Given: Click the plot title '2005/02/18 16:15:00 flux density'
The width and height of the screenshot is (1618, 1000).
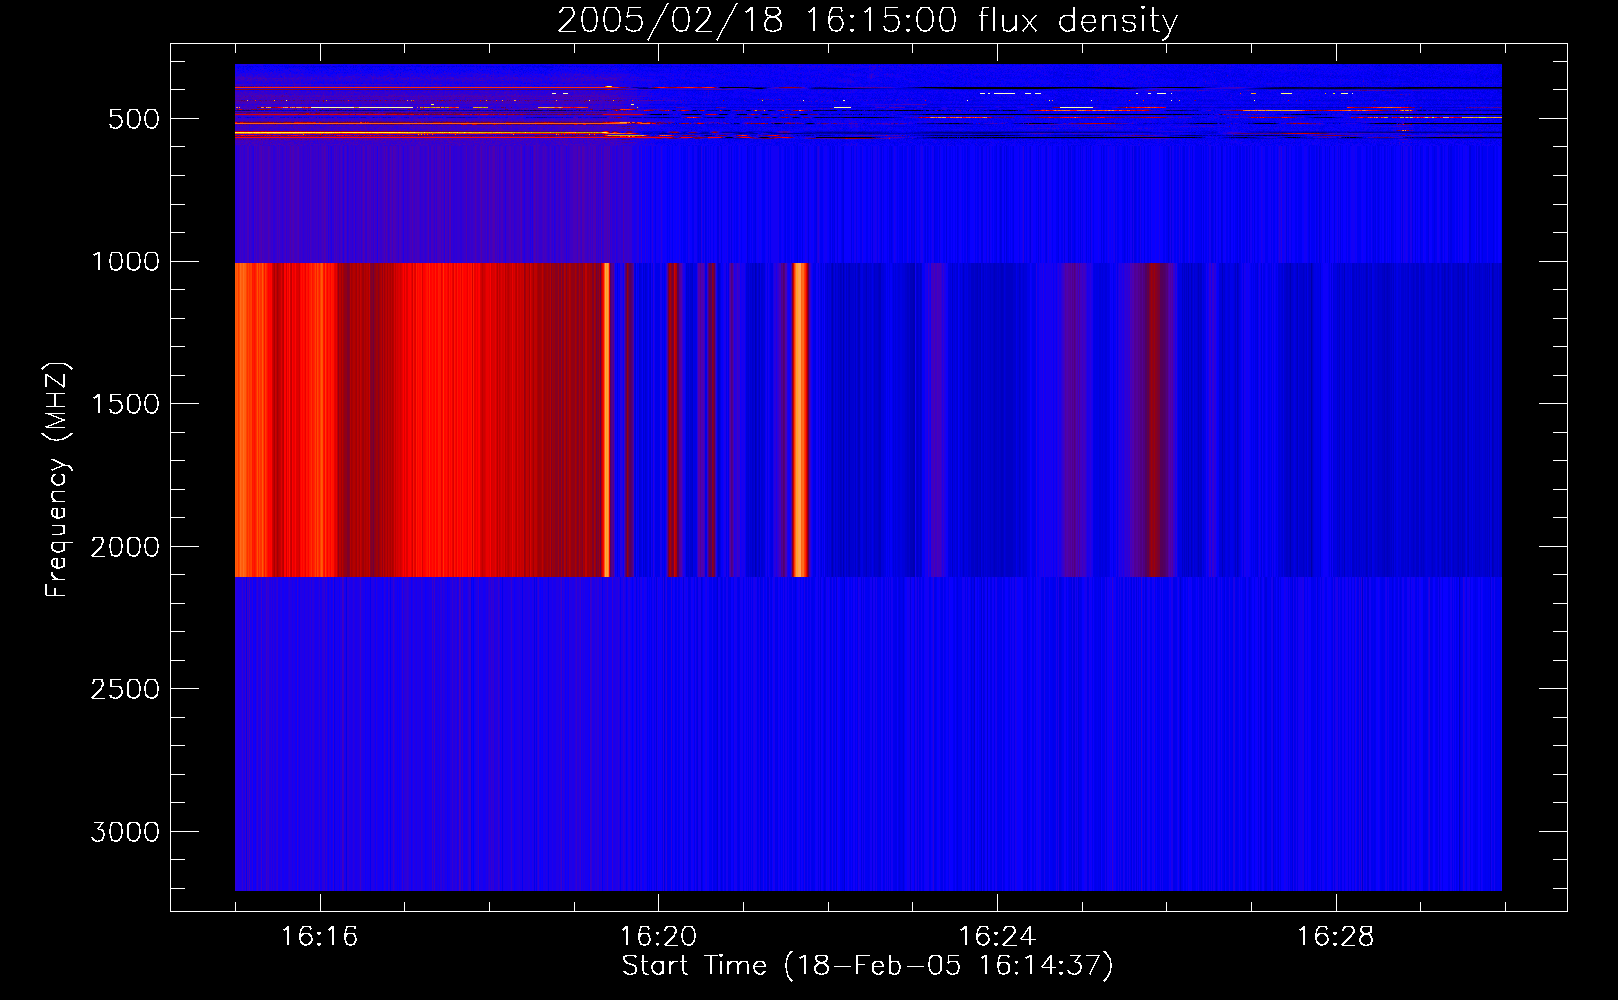Looking at the screenshot, I should (867, 21).
